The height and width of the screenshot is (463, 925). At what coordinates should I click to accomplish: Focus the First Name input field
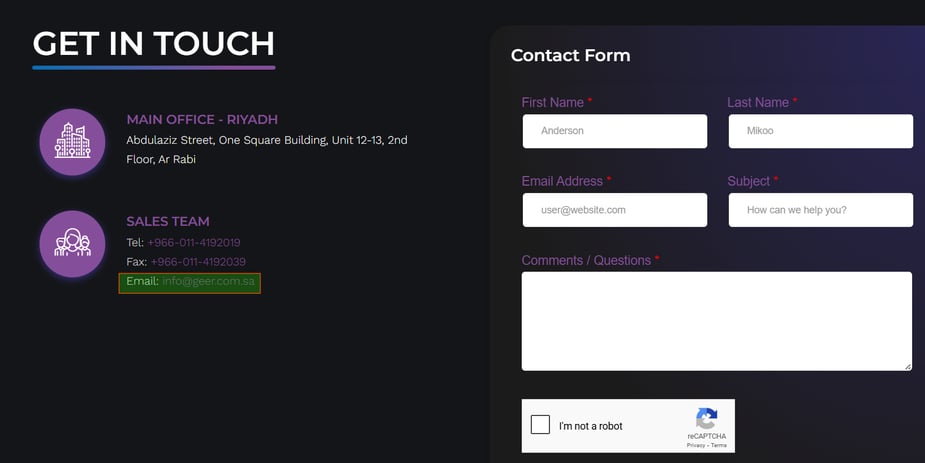click(615, 131)
